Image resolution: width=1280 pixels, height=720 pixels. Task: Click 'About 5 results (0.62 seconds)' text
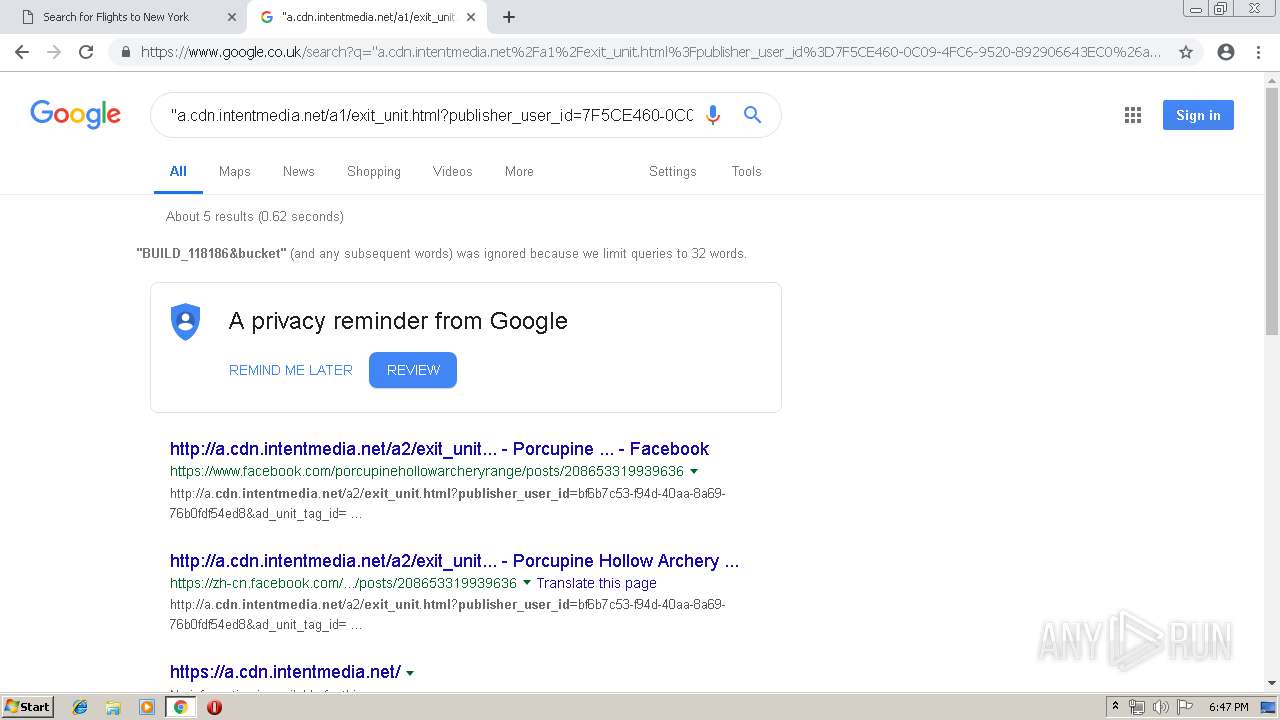(255, 216)
